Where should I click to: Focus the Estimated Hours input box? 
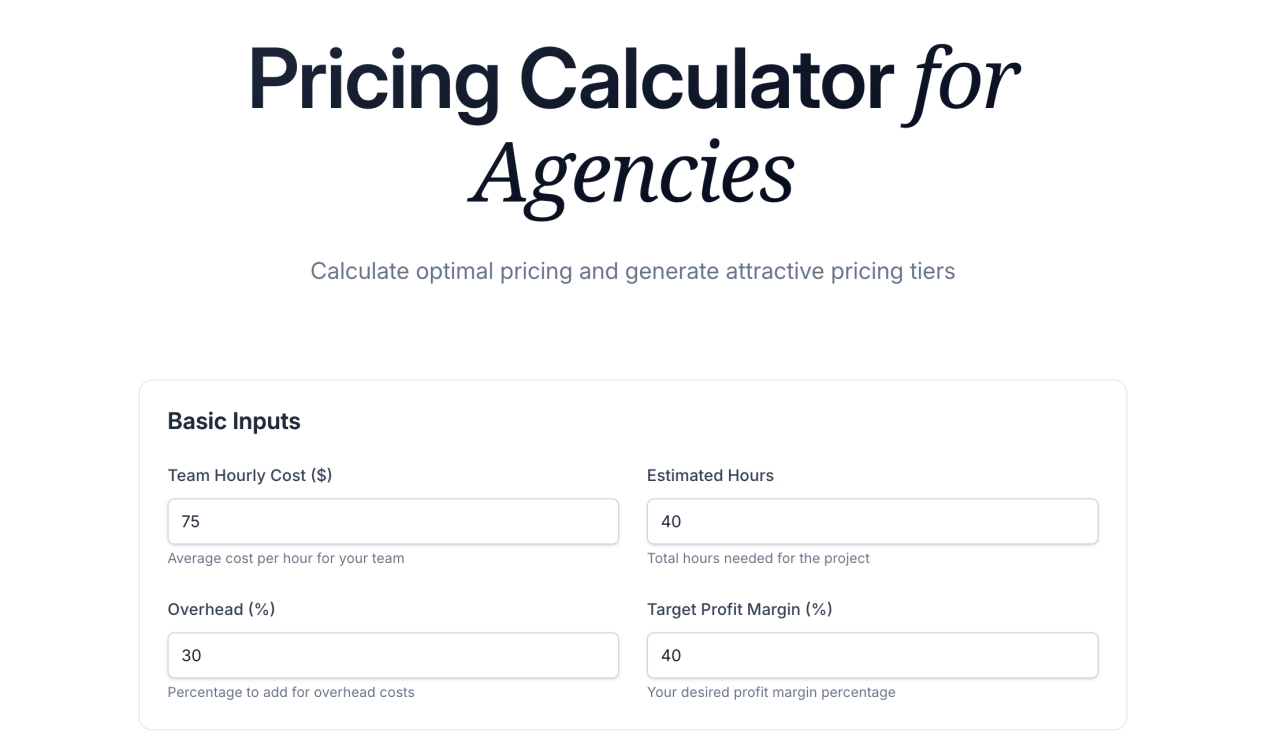[872, 521]
